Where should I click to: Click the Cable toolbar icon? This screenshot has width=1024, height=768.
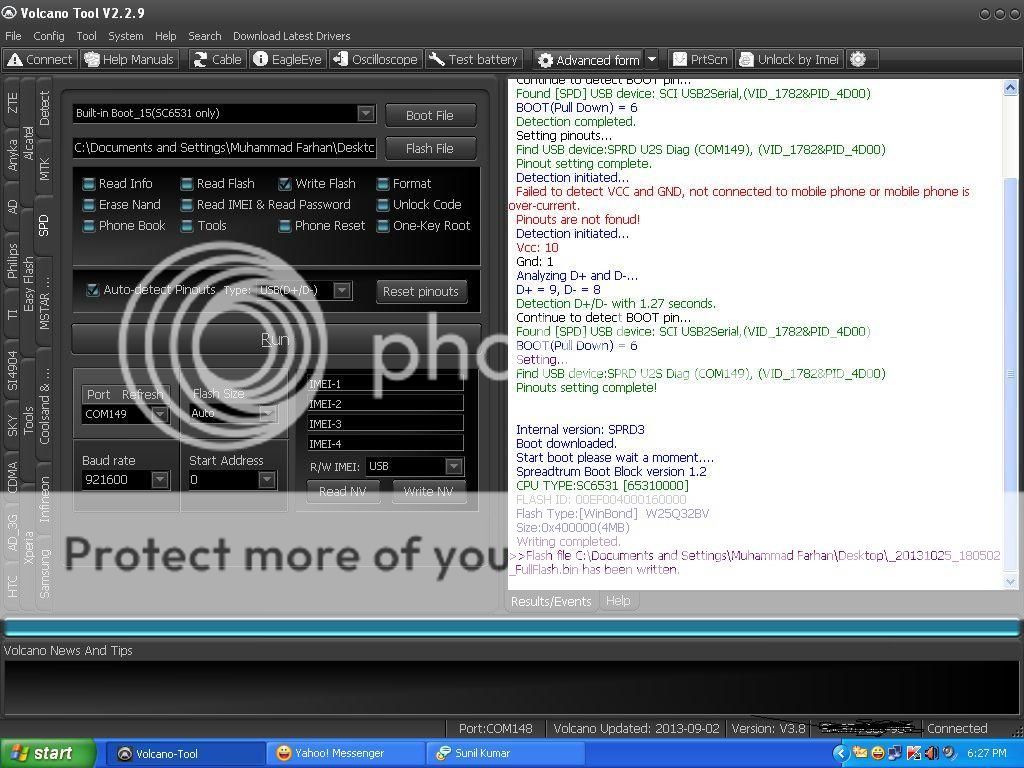tap(217, 60)
